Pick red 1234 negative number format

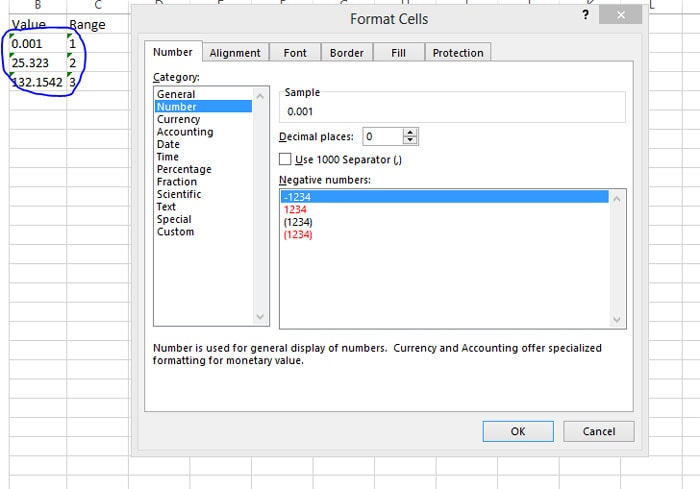point(295,210)
